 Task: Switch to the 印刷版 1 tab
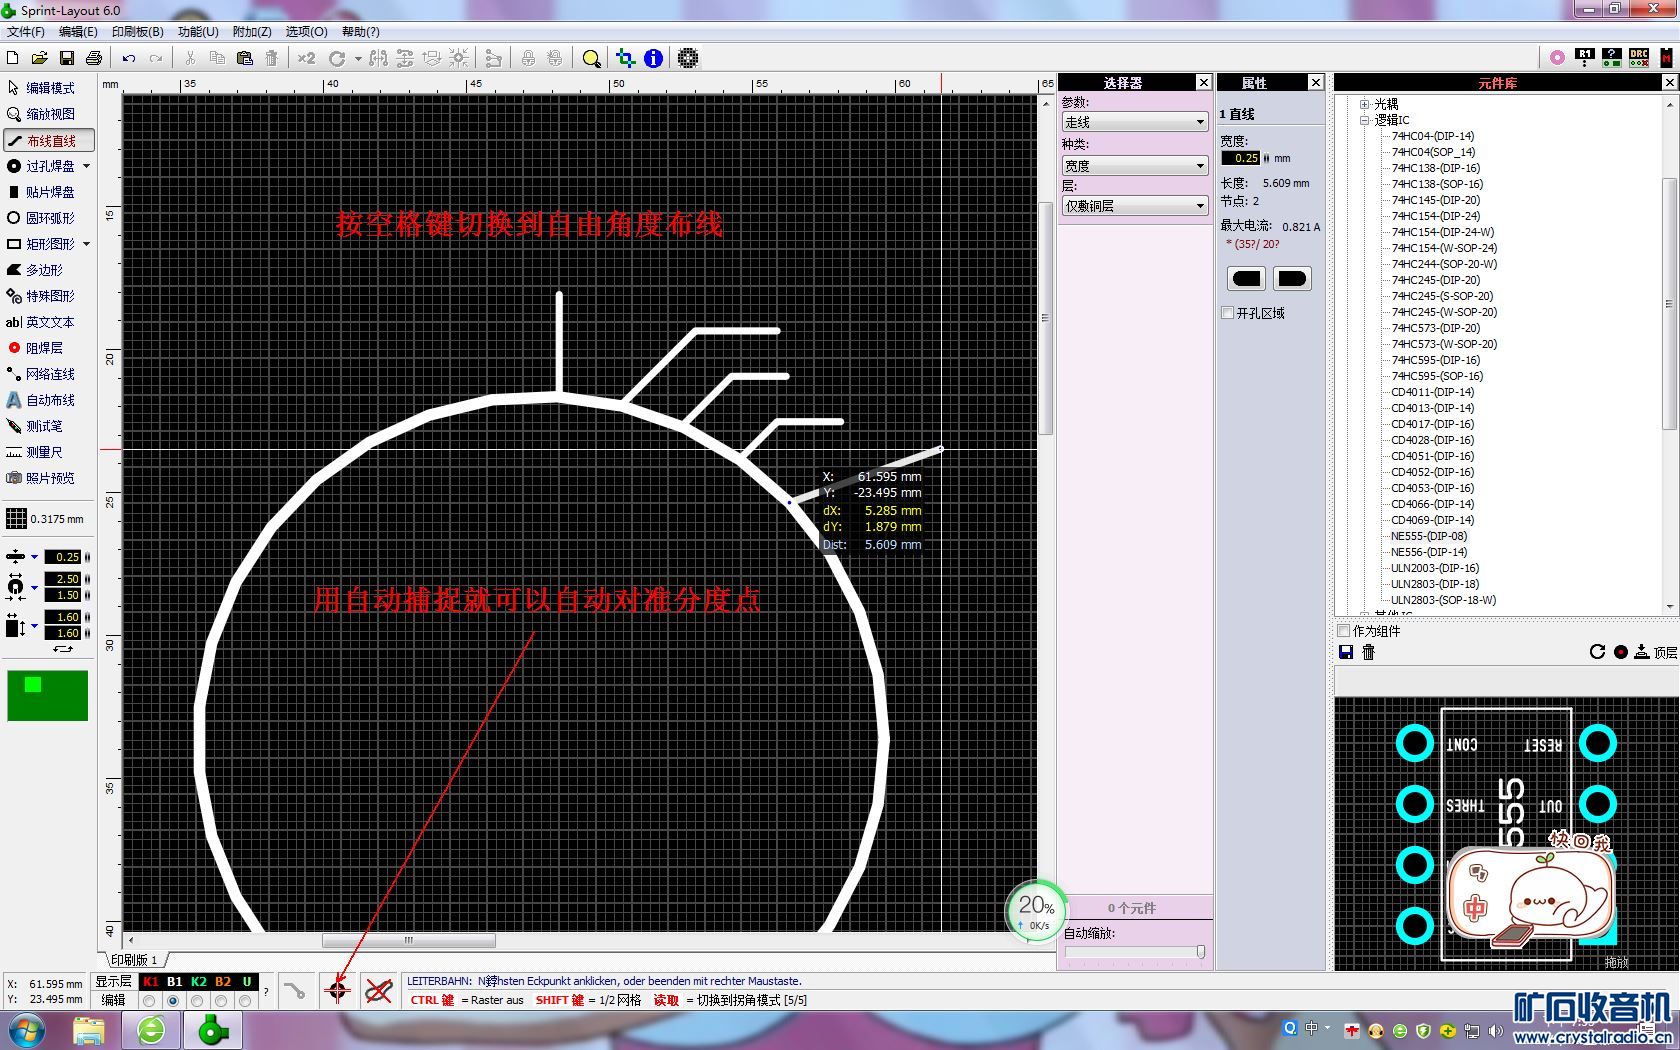pyautogui.click(x=134, y=960)
